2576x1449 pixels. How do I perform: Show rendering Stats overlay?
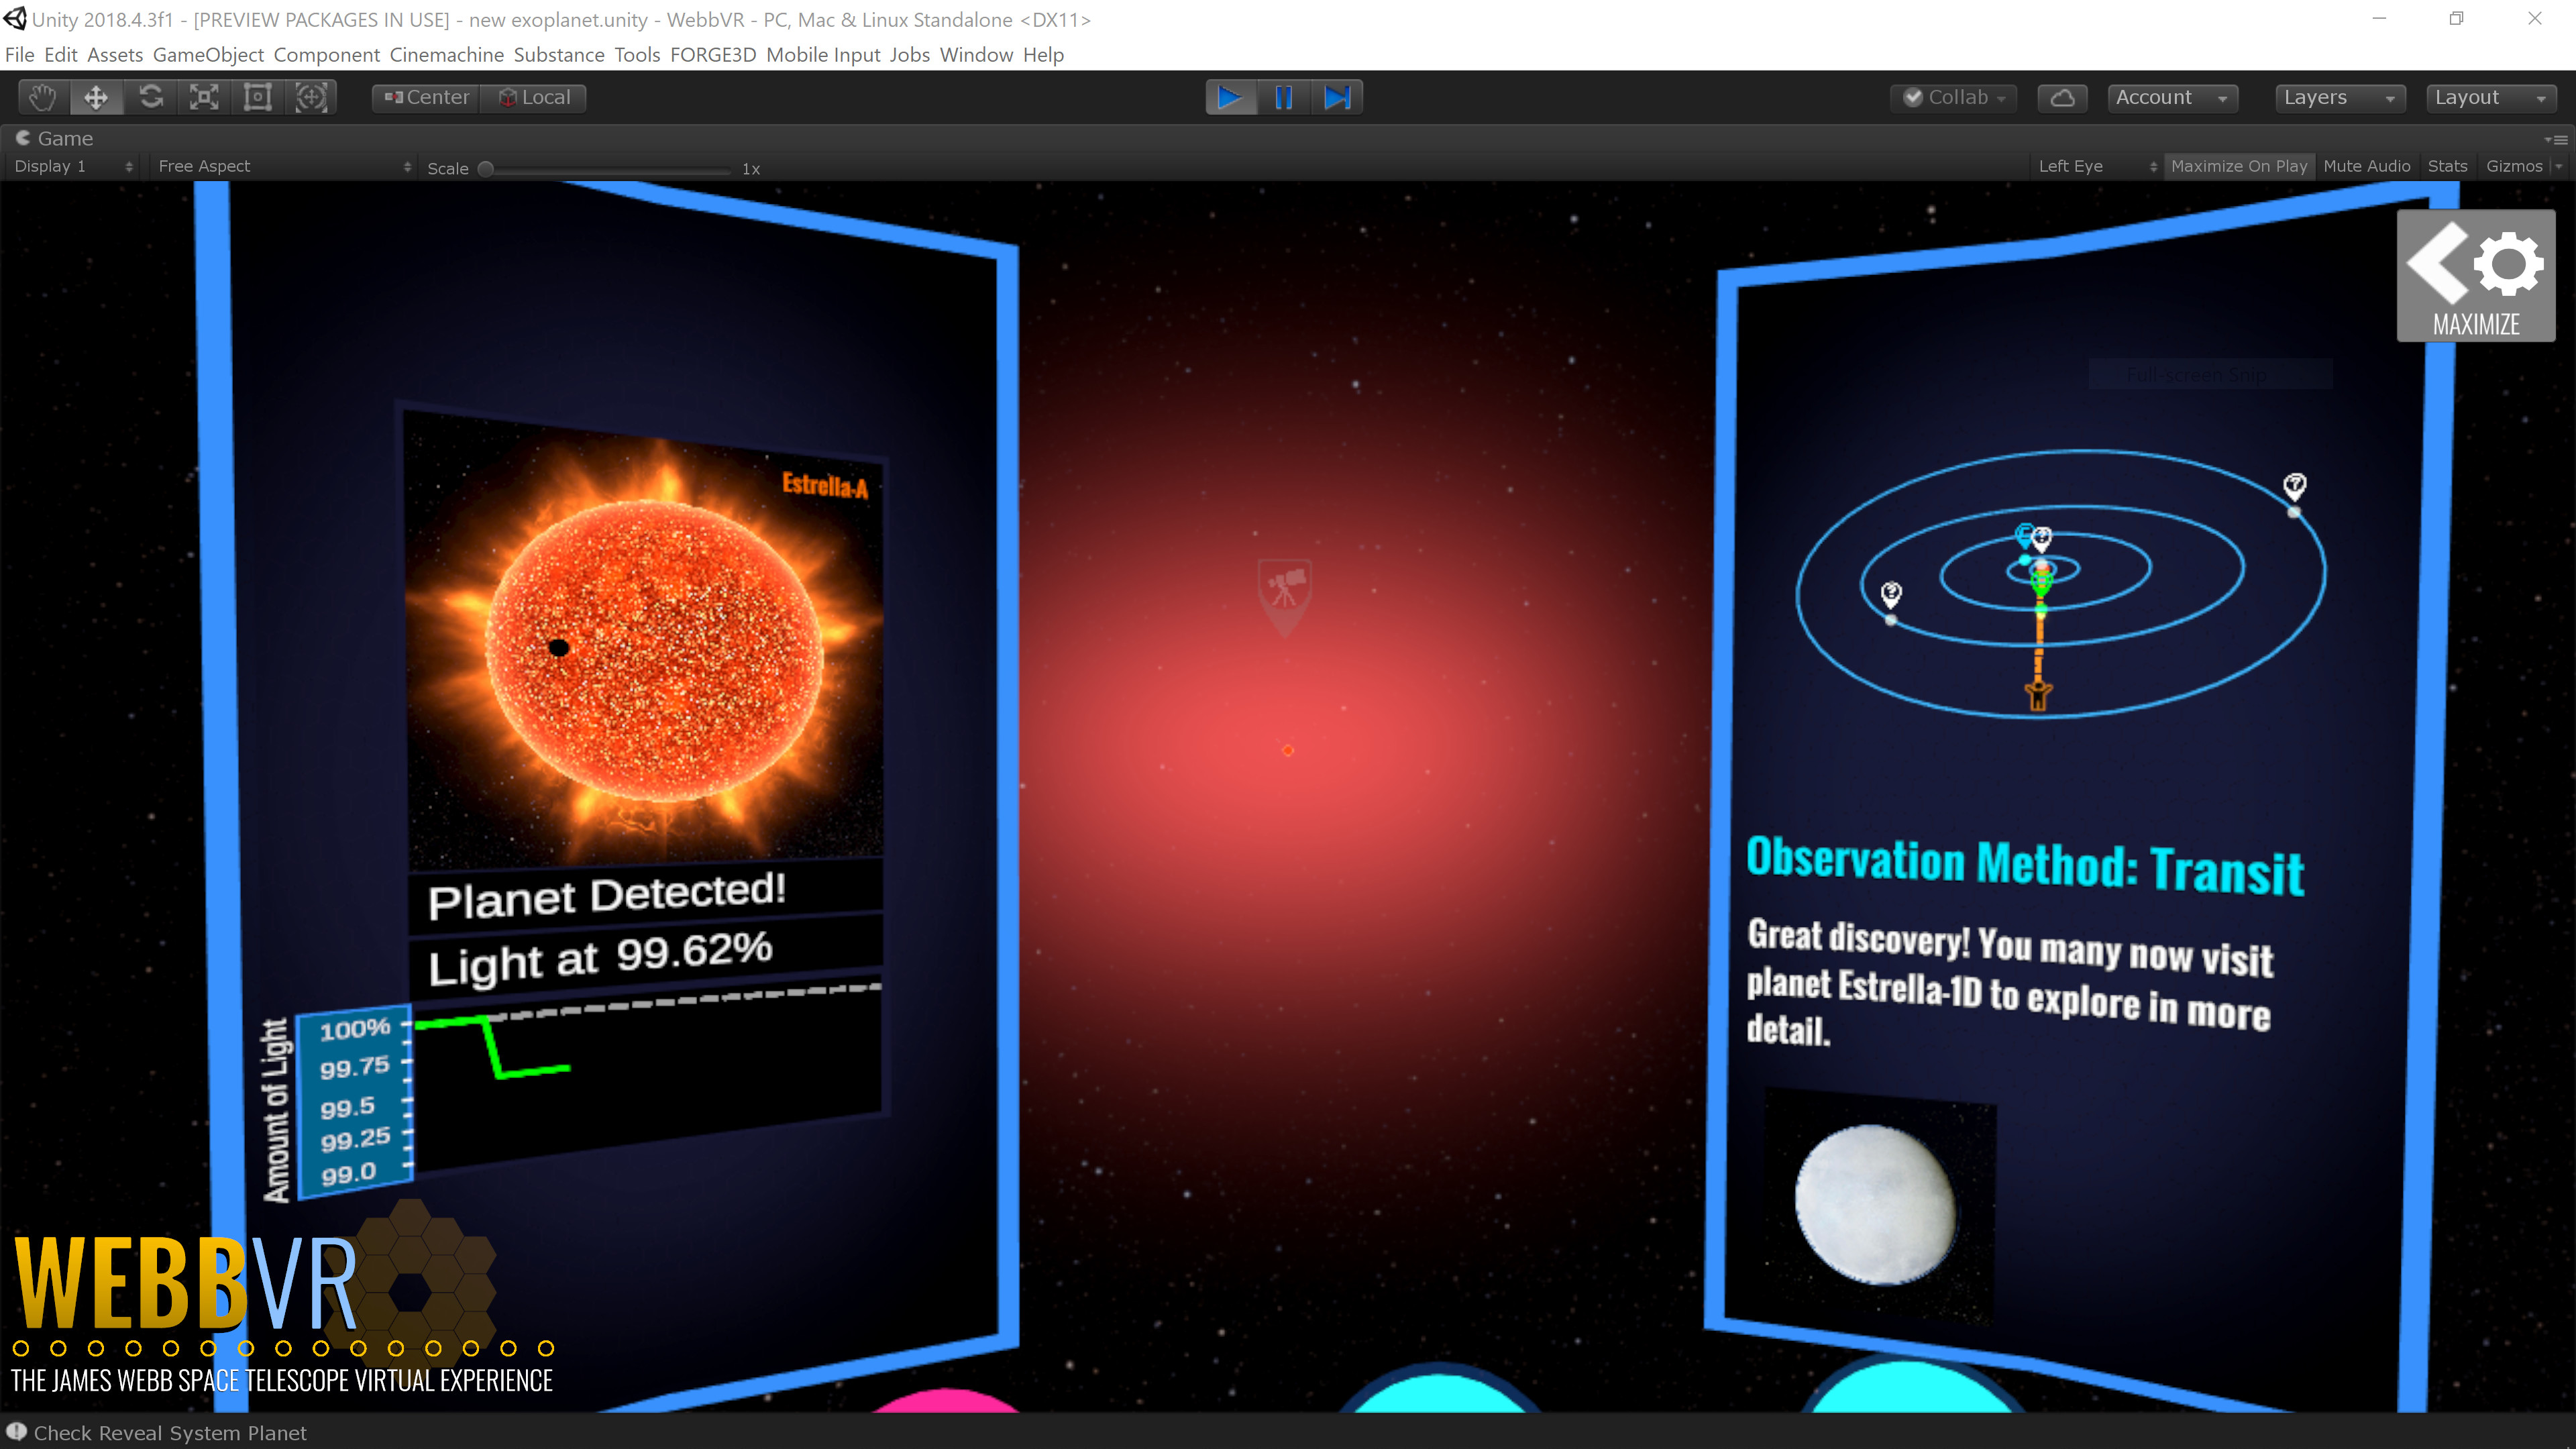point(2447,166)
